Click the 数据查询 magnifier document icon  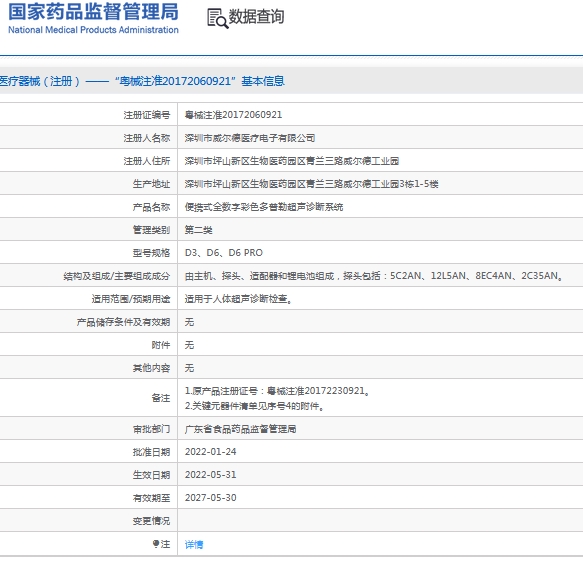point(217,18)
